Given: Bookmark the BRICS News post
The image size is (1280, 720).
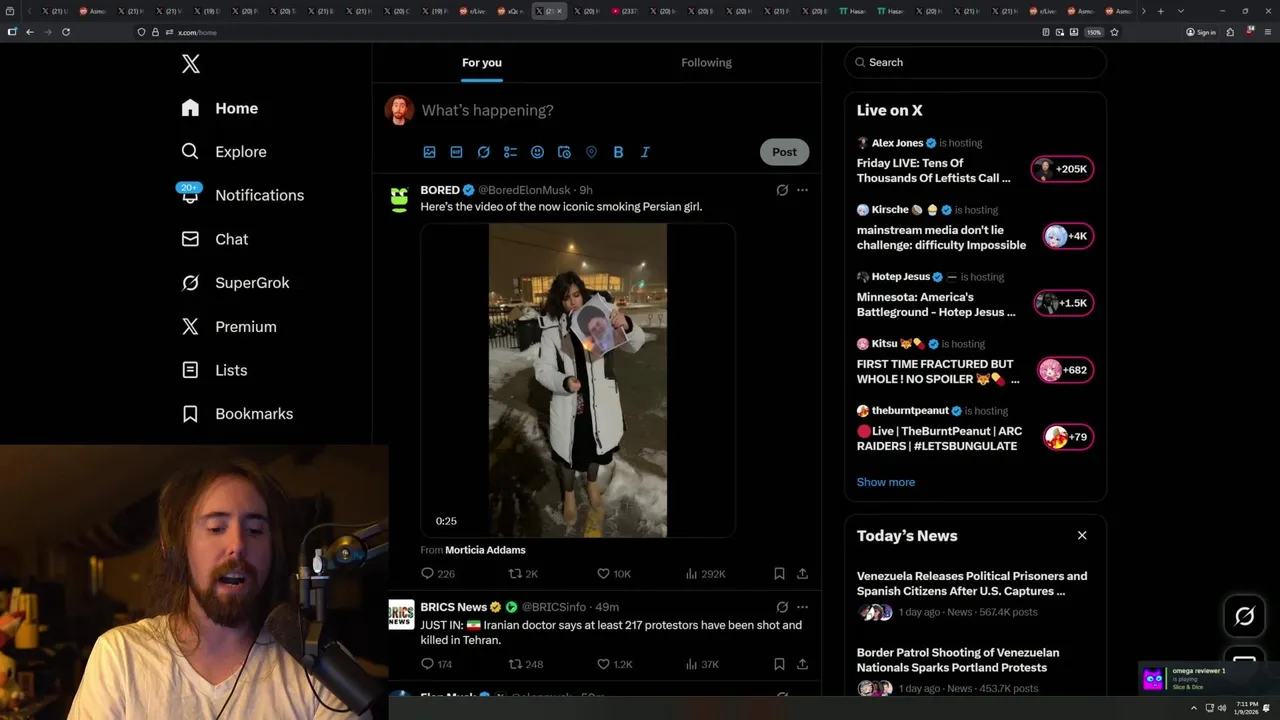Looking at the screenshot, I should point(779,664).
